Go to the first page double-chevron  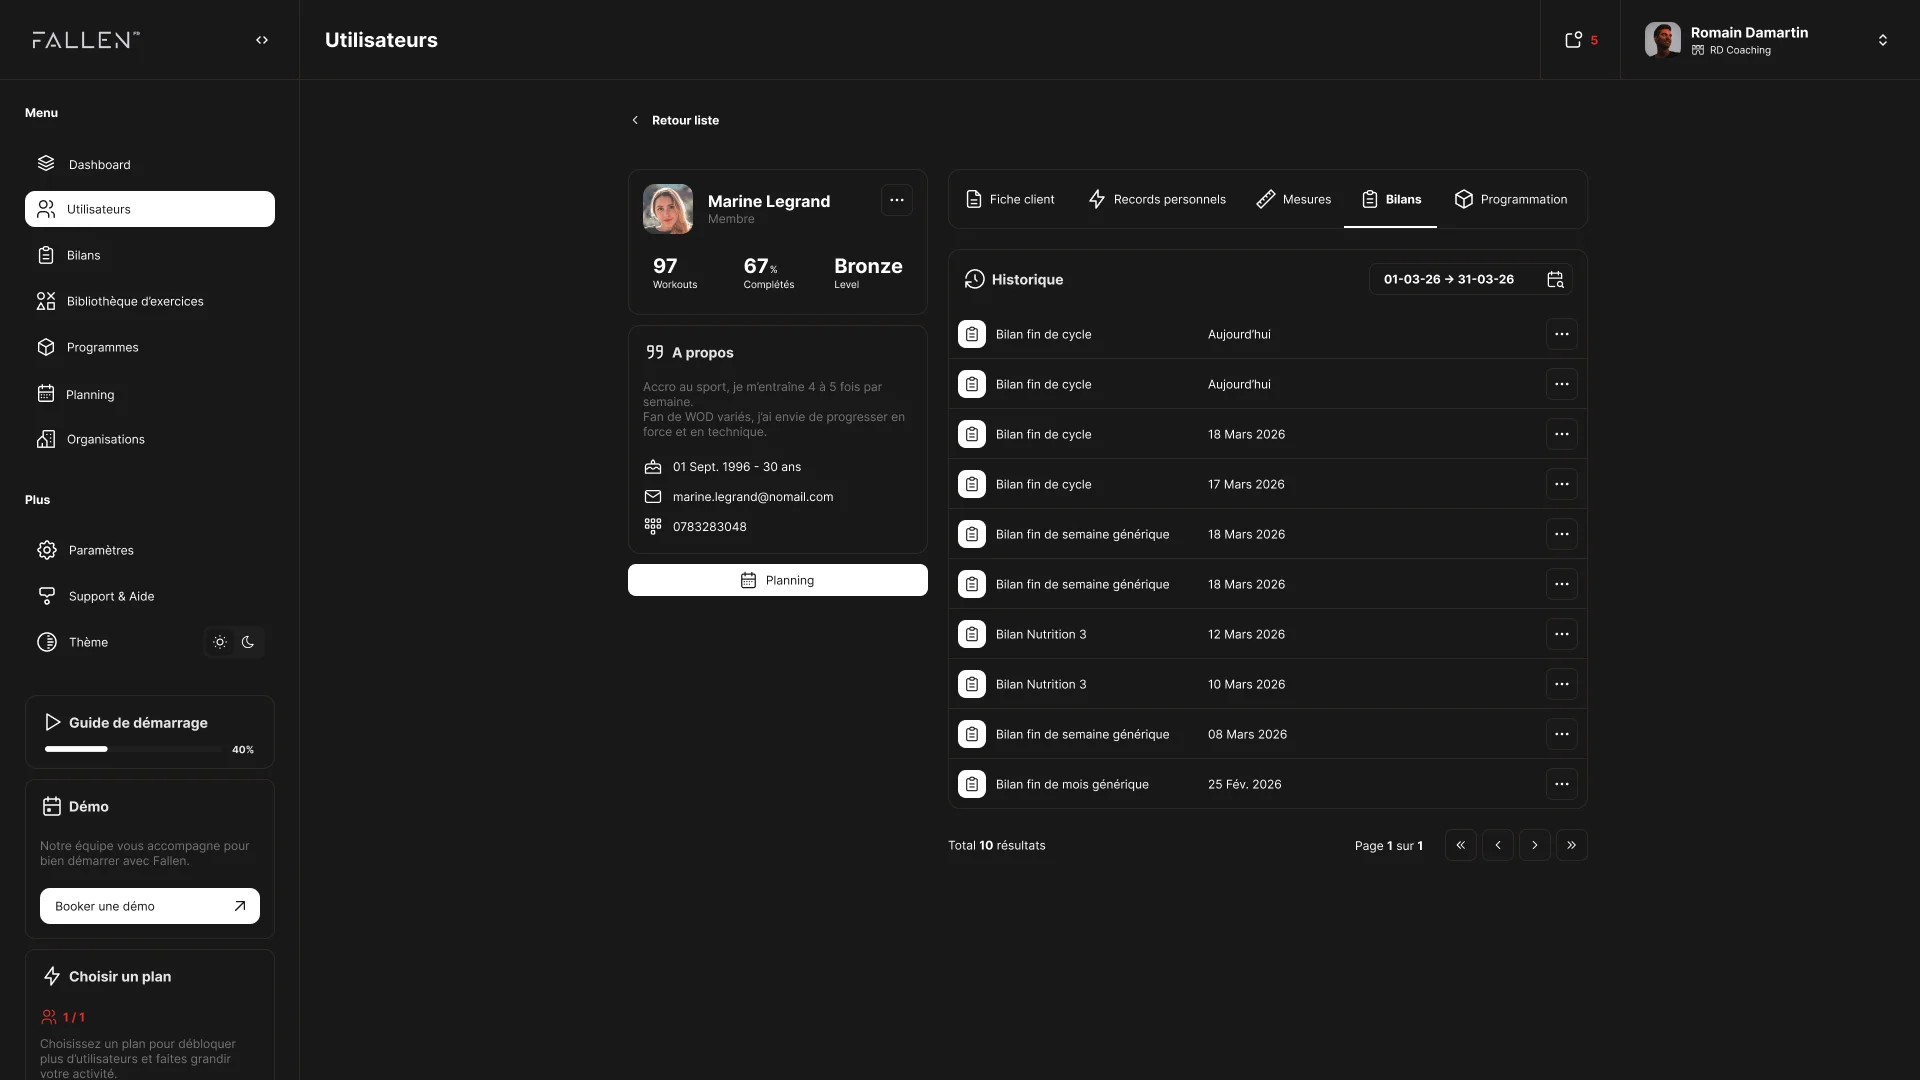1461,845
